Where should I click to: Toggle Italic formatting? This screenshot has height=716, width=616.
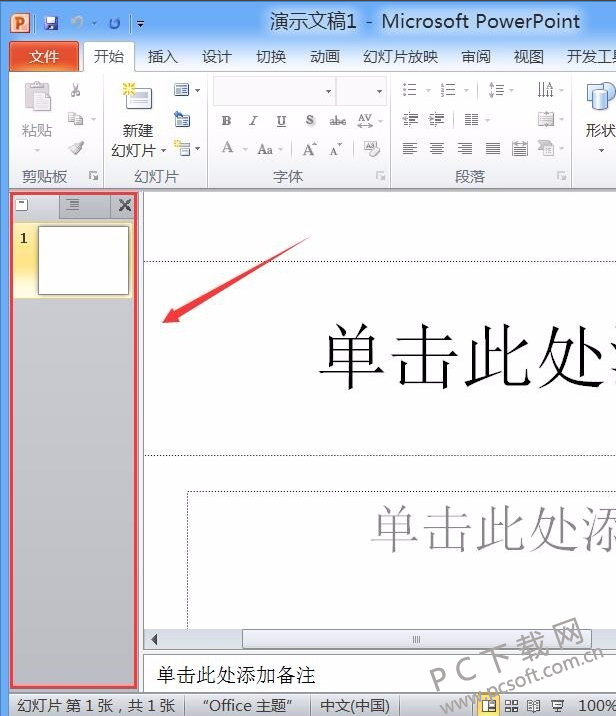click(253, 121)
